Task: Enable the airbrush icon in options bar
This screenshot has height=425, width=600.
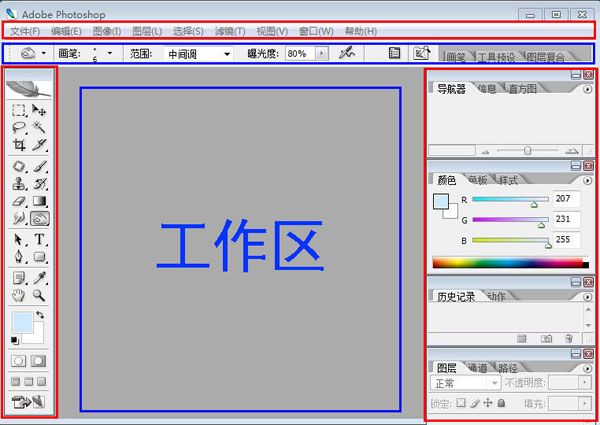Action: (347, 53)
